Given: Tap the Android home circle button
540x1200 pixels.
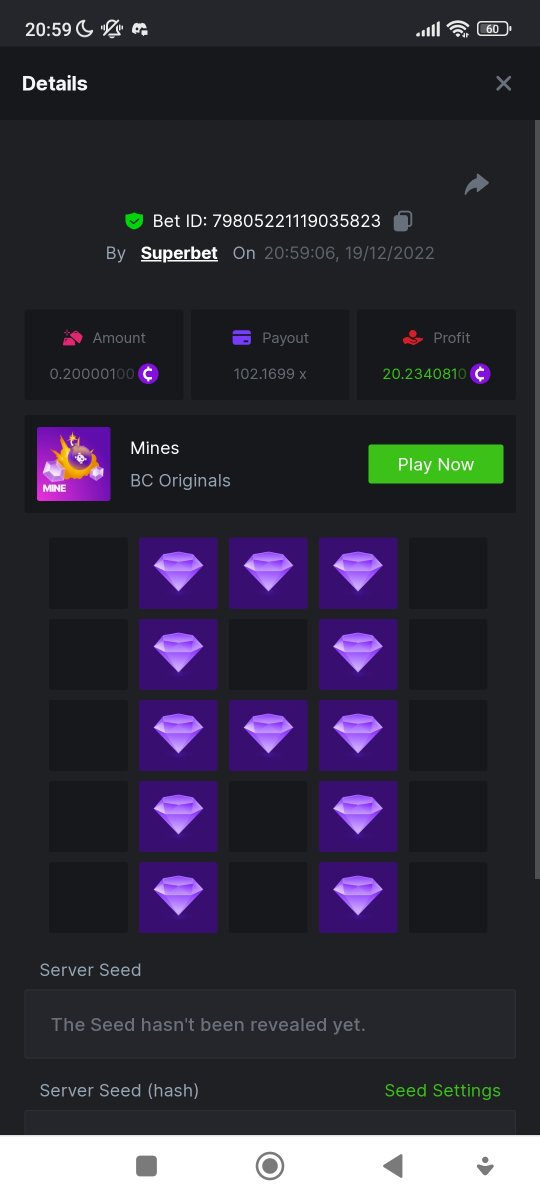Looking at the screenshot, I should pos(270,1165).
